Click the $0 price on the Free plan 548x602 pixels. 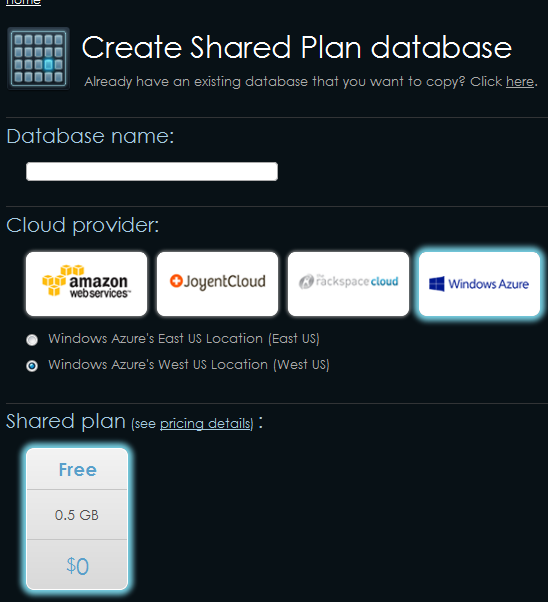(x=77, y=565)
